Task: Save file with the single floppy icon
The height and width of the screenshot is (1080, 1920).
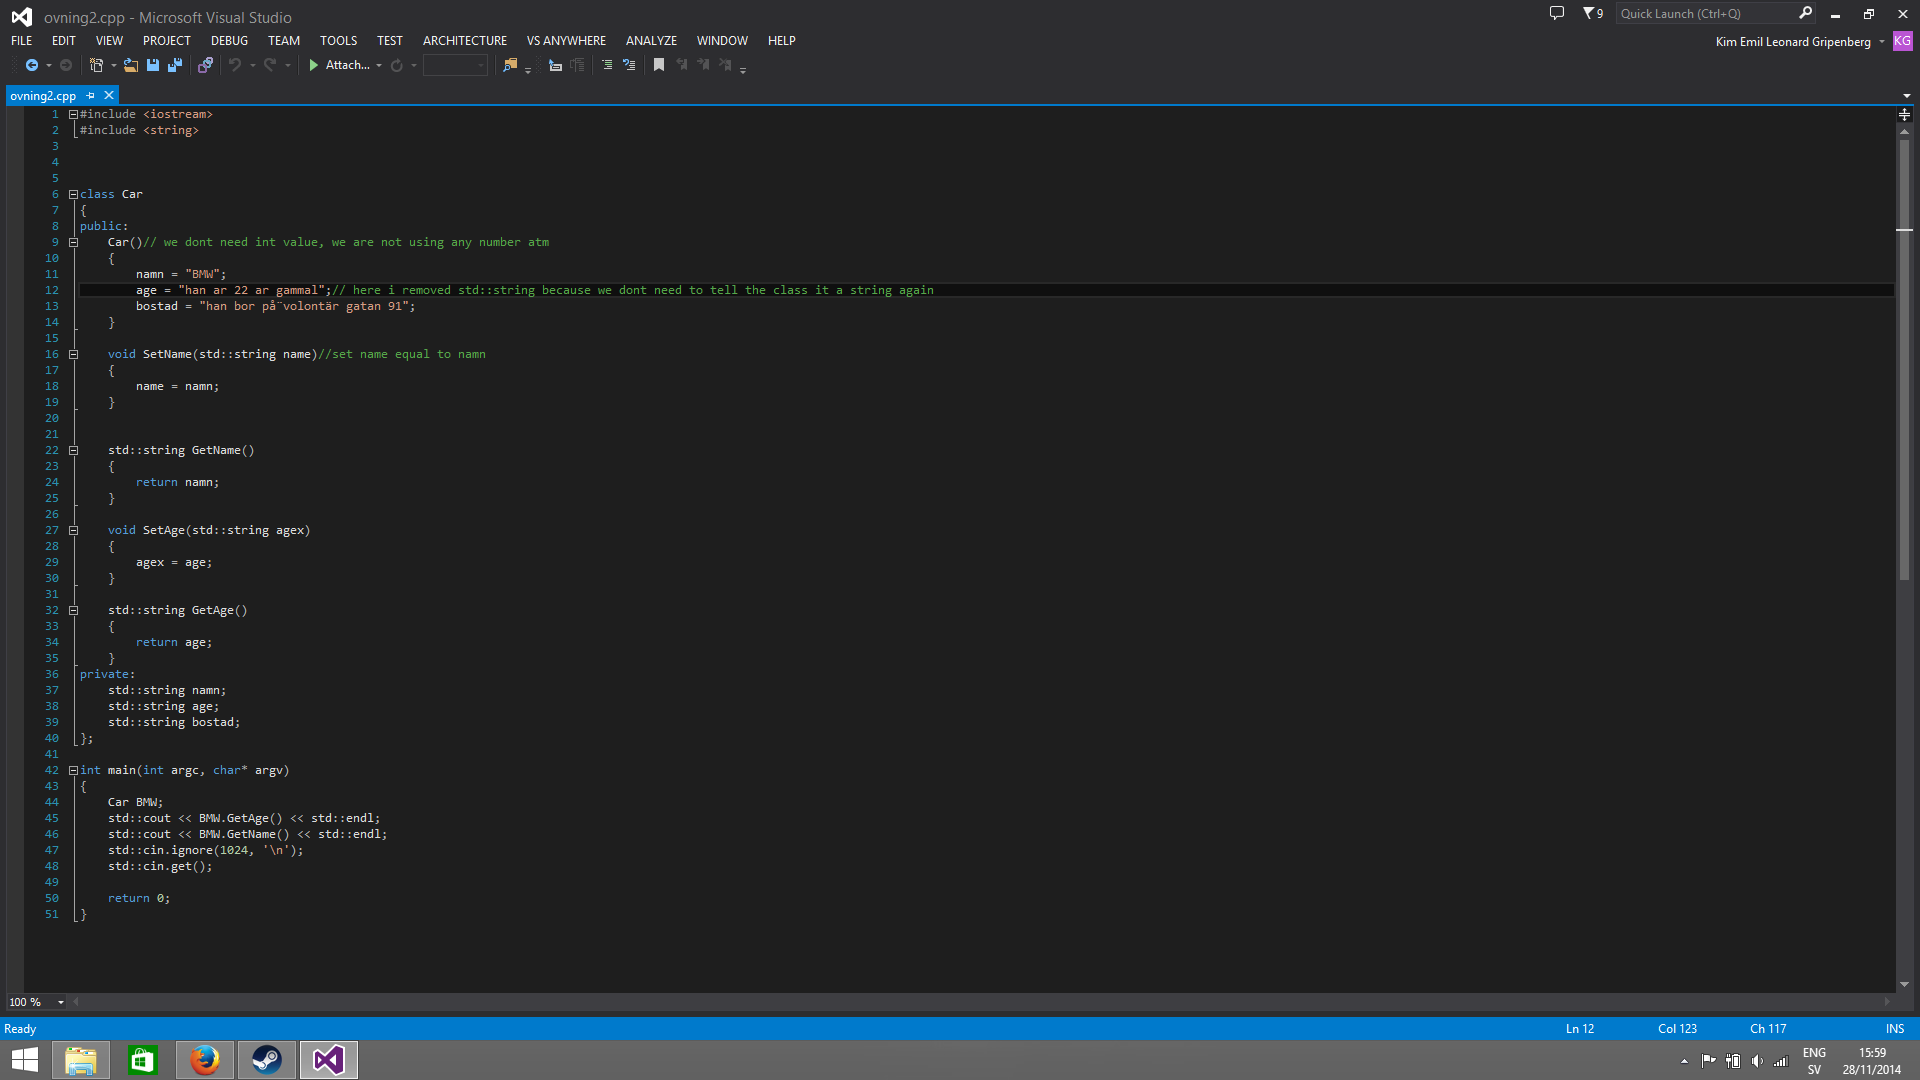Action: [x=153, y=65]
